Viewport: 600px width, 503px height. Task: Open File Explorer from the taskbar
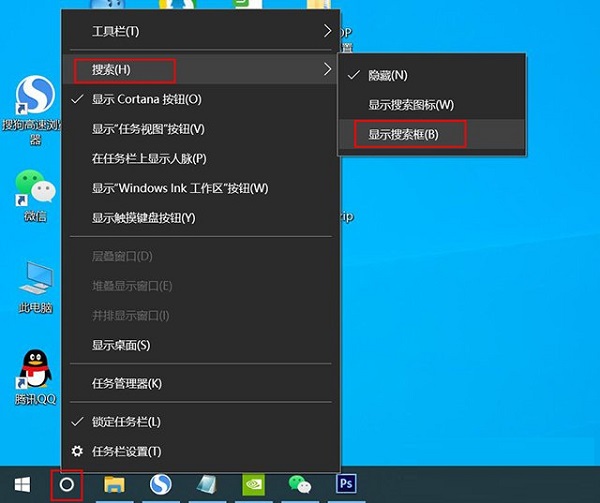(x=115, y=485)
